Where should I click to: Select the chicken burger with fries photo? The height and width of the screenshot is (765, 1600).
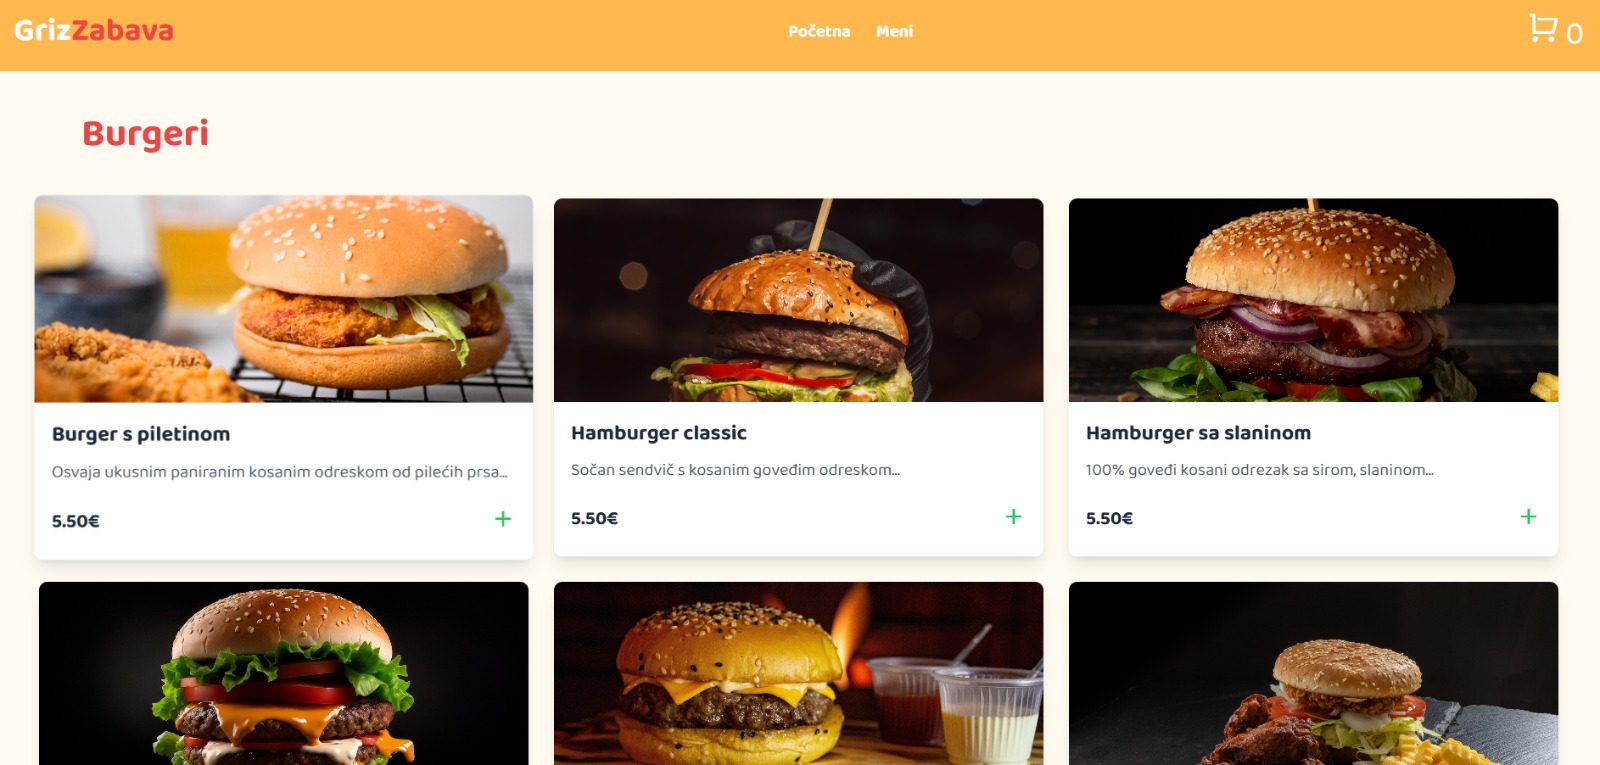(x=1313, y=674)
